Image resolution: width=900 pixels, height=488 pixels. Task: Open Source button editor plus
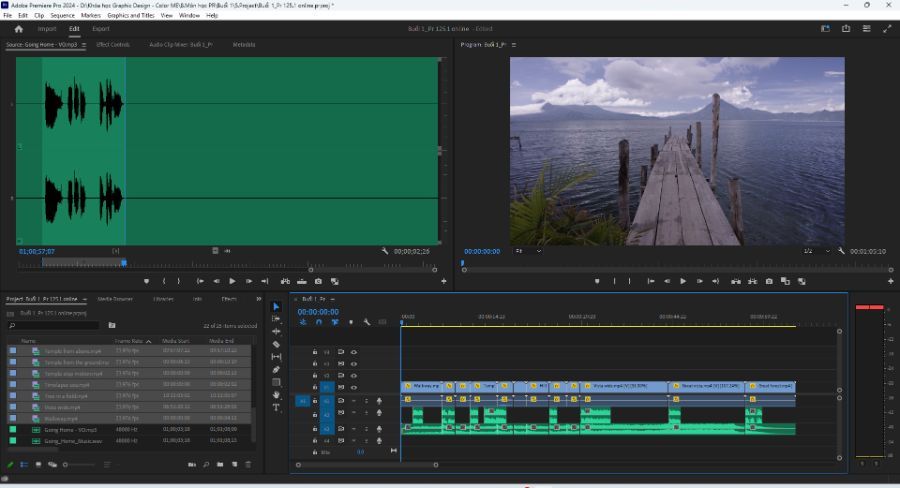pos(444,281)
